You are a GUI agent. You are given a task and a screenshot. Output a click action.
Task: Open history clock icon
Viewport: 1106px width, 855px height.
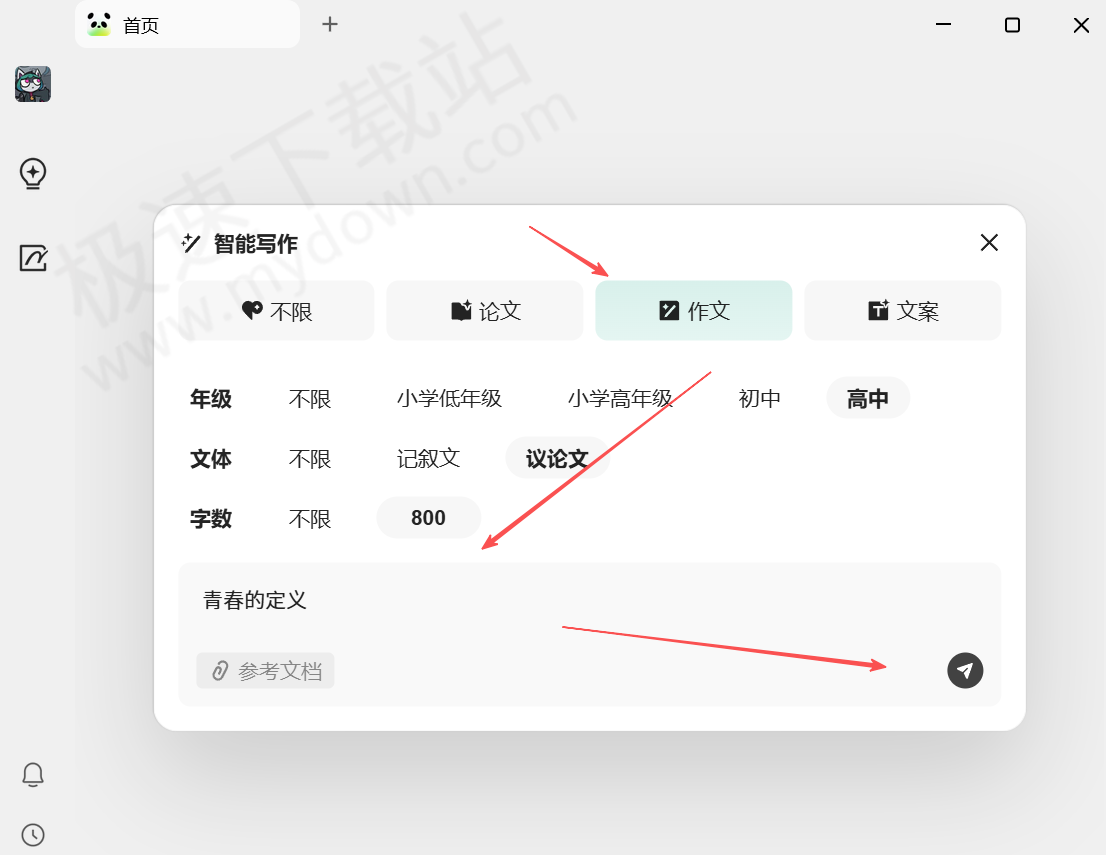(x=33, y=834)
